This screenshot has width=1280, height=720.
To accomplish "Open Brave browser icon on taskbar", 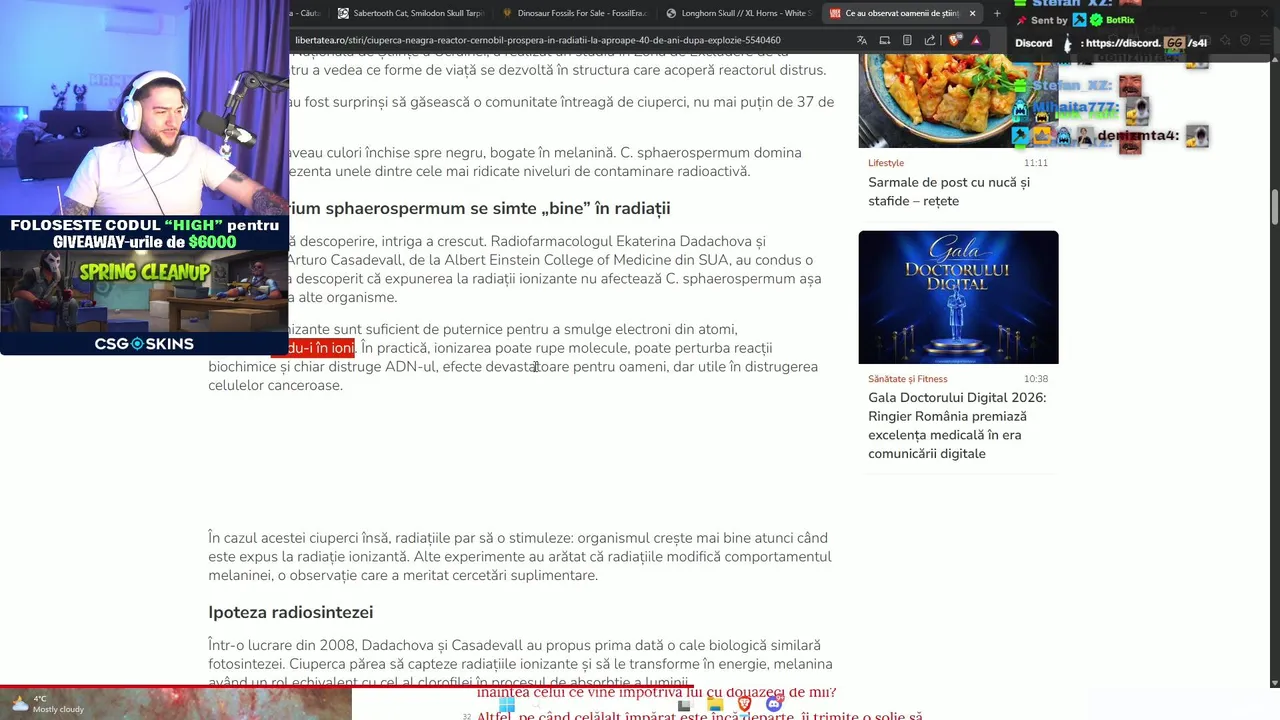I will click(744, 705).
